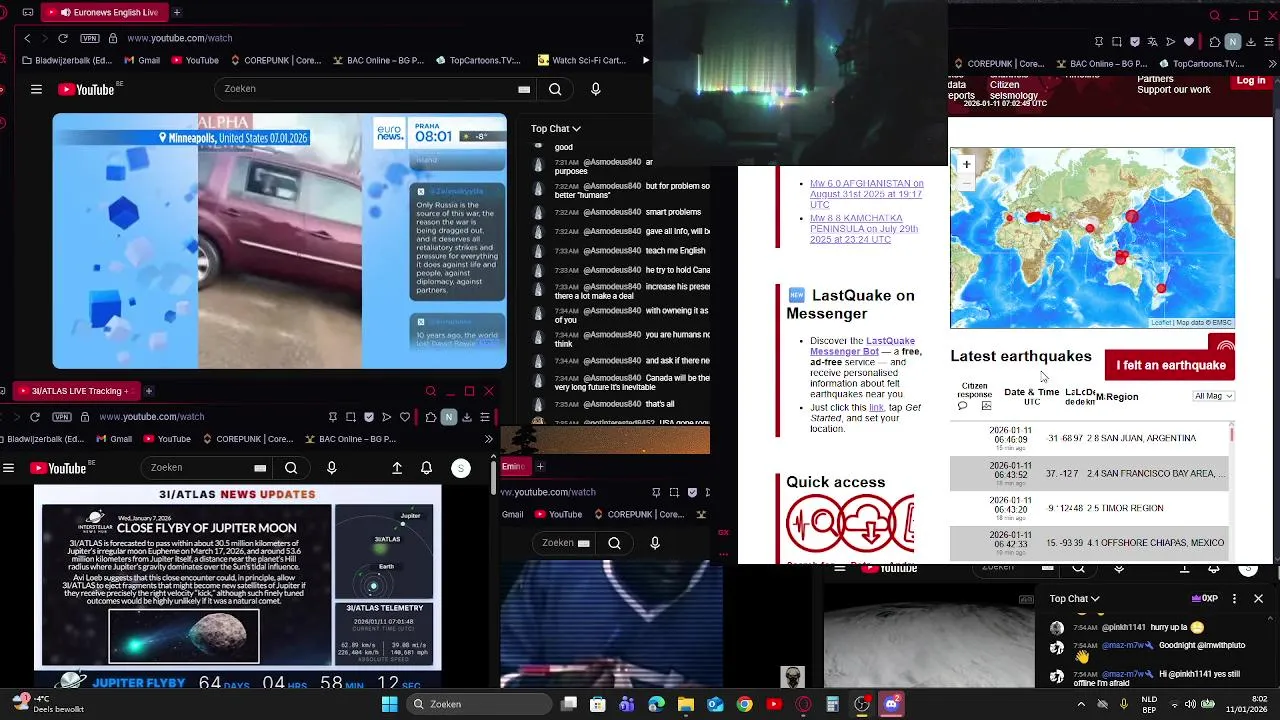Open extensions cube in 3I/ATLAS toolbar
This screenshot has width=1280, height=720.
(431, 417)
